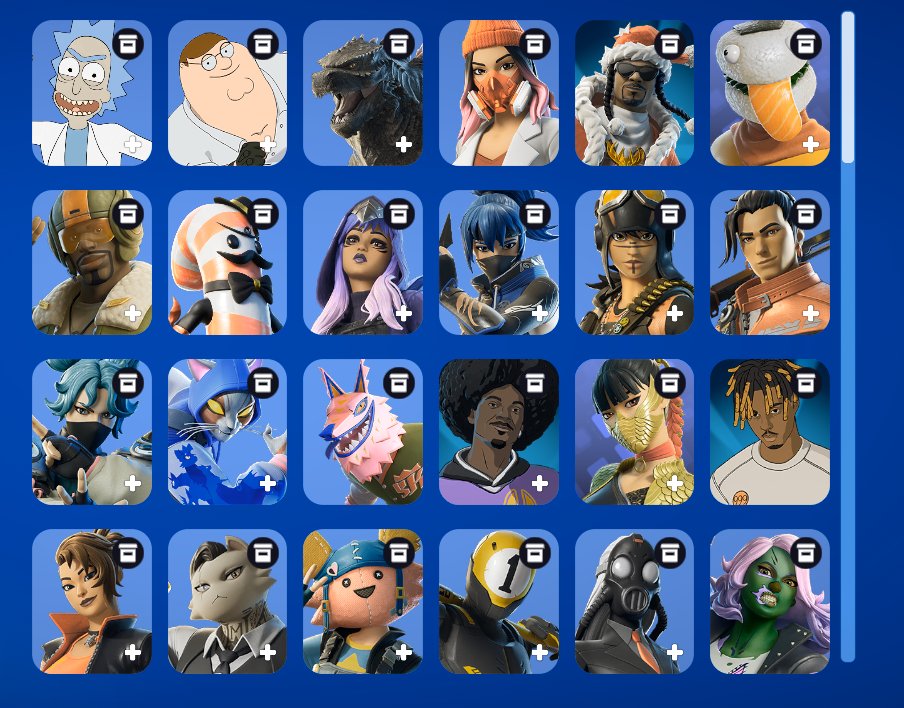Click the archive icon on Godzilla skin
The image size is (904, 708).
click(x=399, y=44)
